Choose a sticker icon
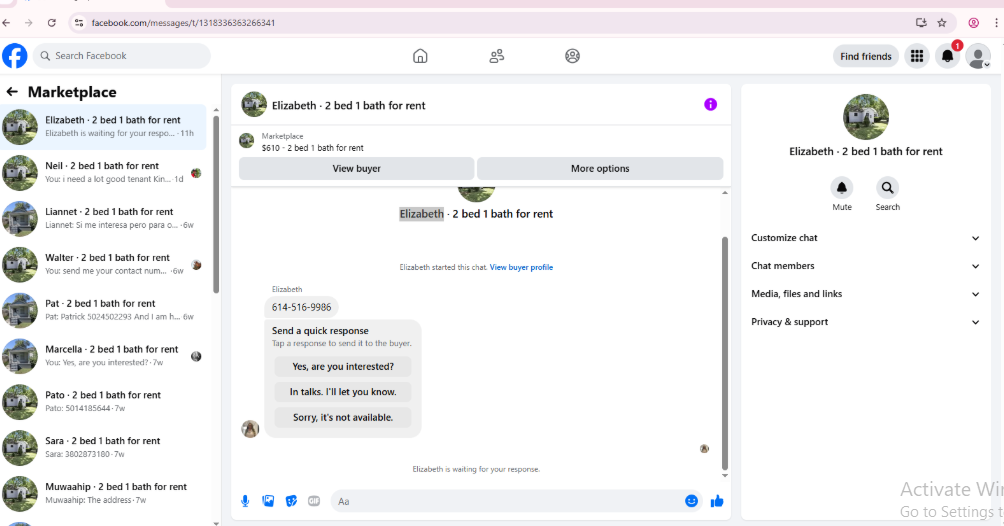The image size is (1004, 526). [x=291, y=501]
